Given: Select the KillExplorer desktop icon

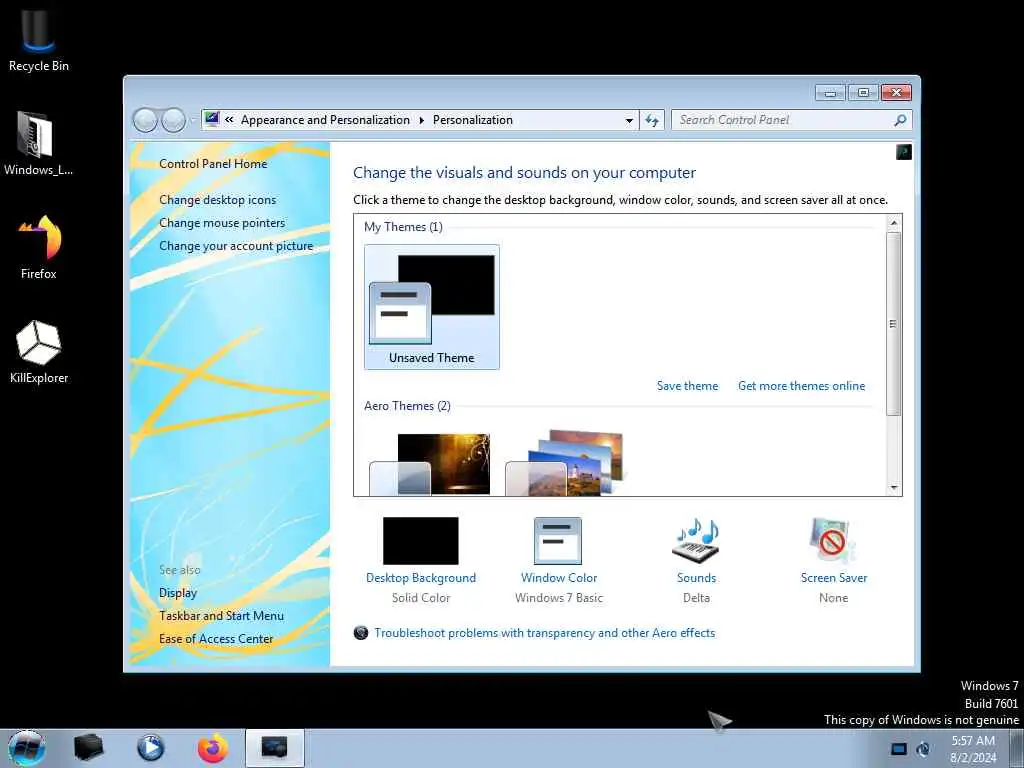Looking at the screenshot, I should click(x=39, y=351).
